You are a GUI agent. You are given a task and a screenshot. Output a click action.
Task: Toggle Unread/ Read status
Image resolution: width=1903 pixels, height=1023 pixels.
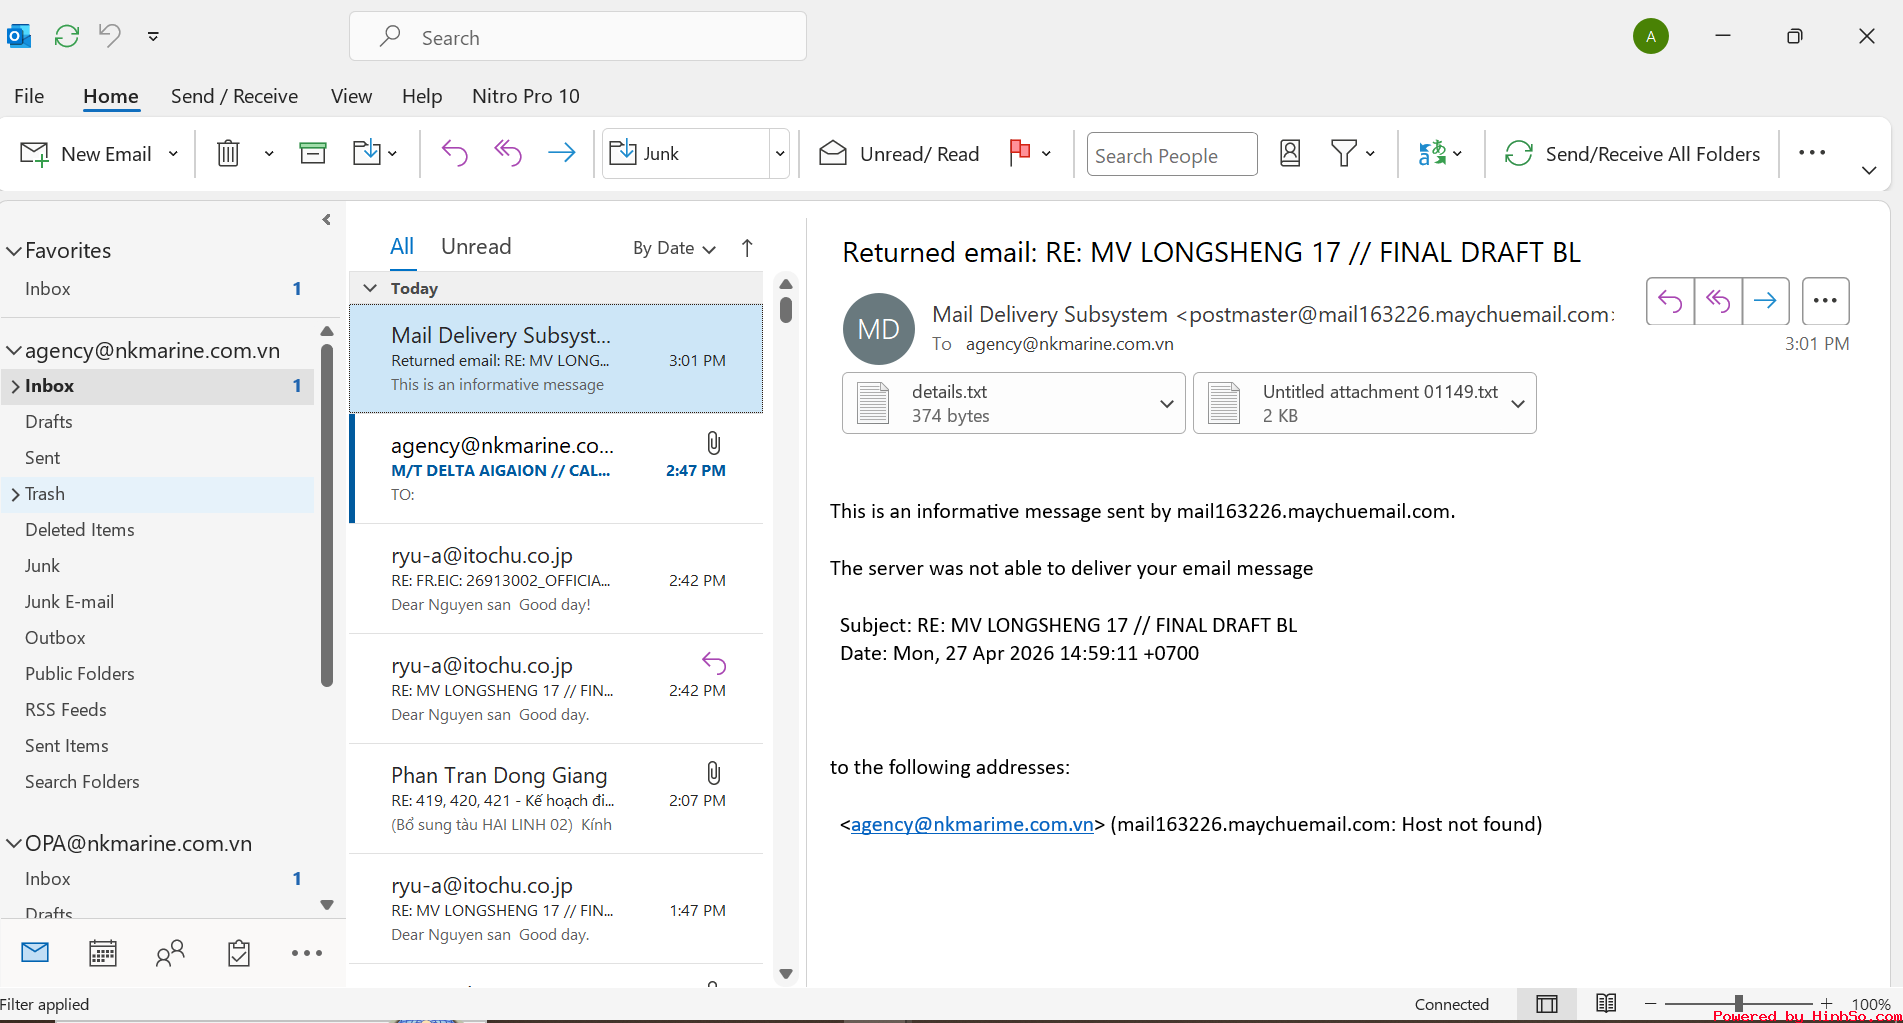pos(899,154)
